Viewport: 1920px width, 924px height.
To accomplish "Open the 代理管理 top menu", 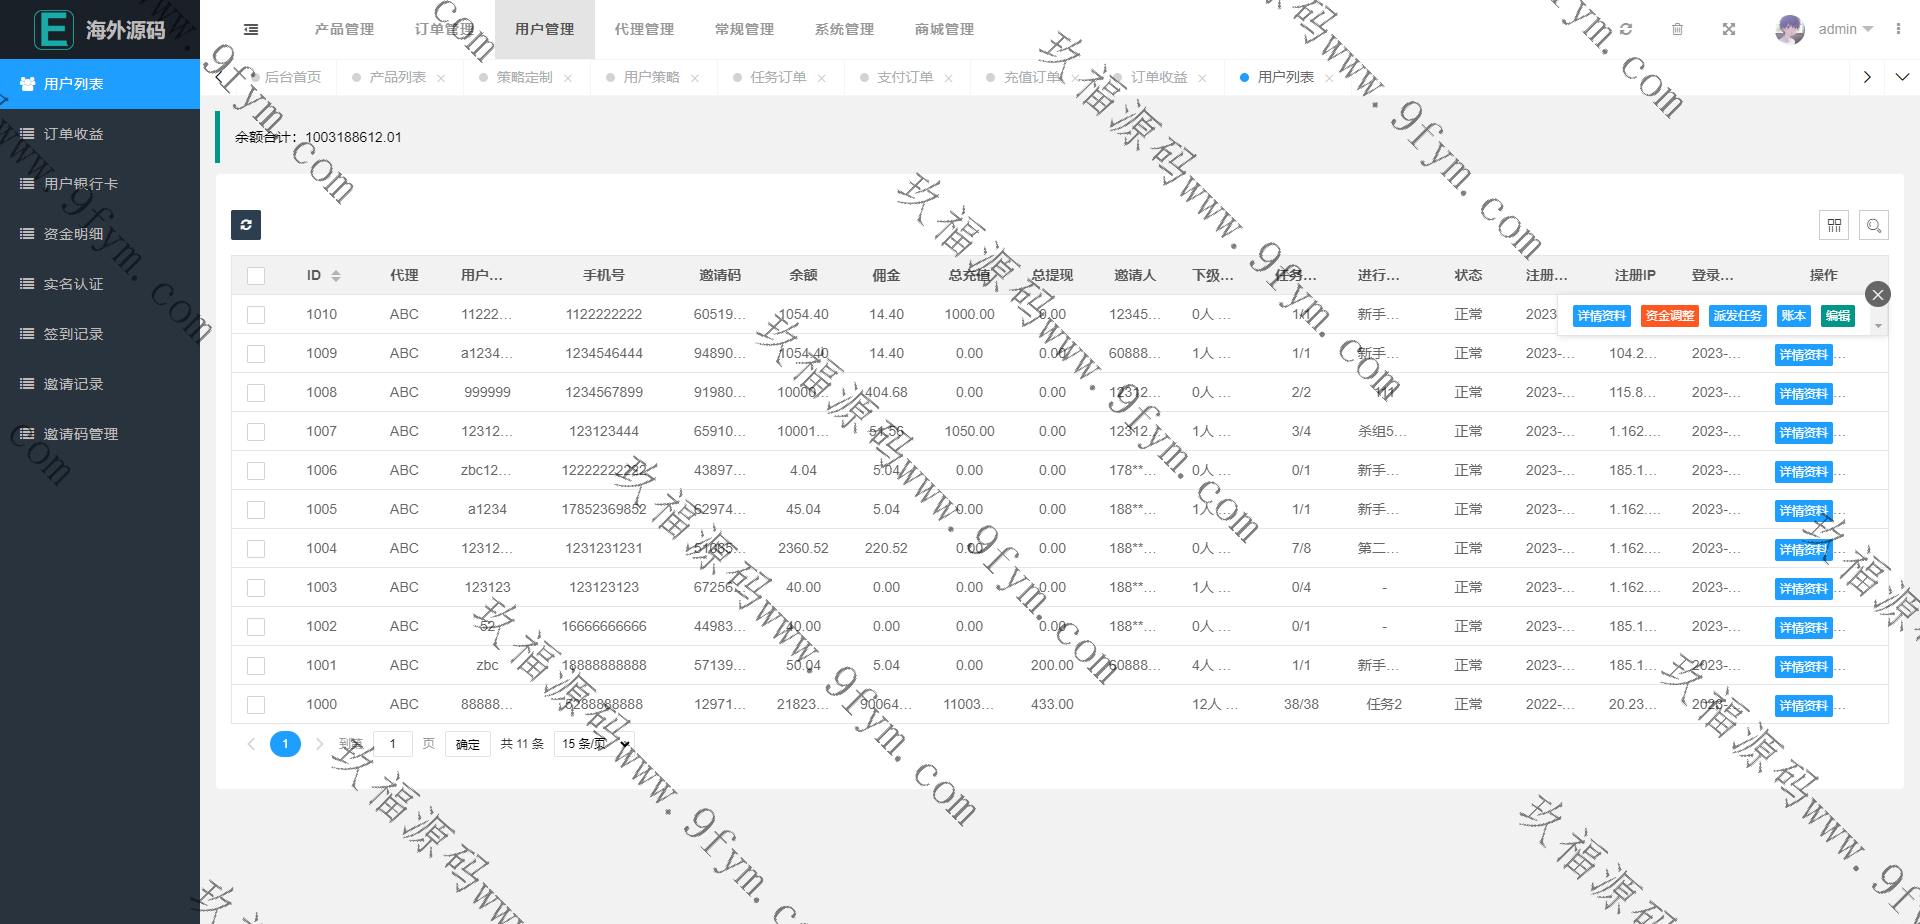I will (x=644, y=30).
